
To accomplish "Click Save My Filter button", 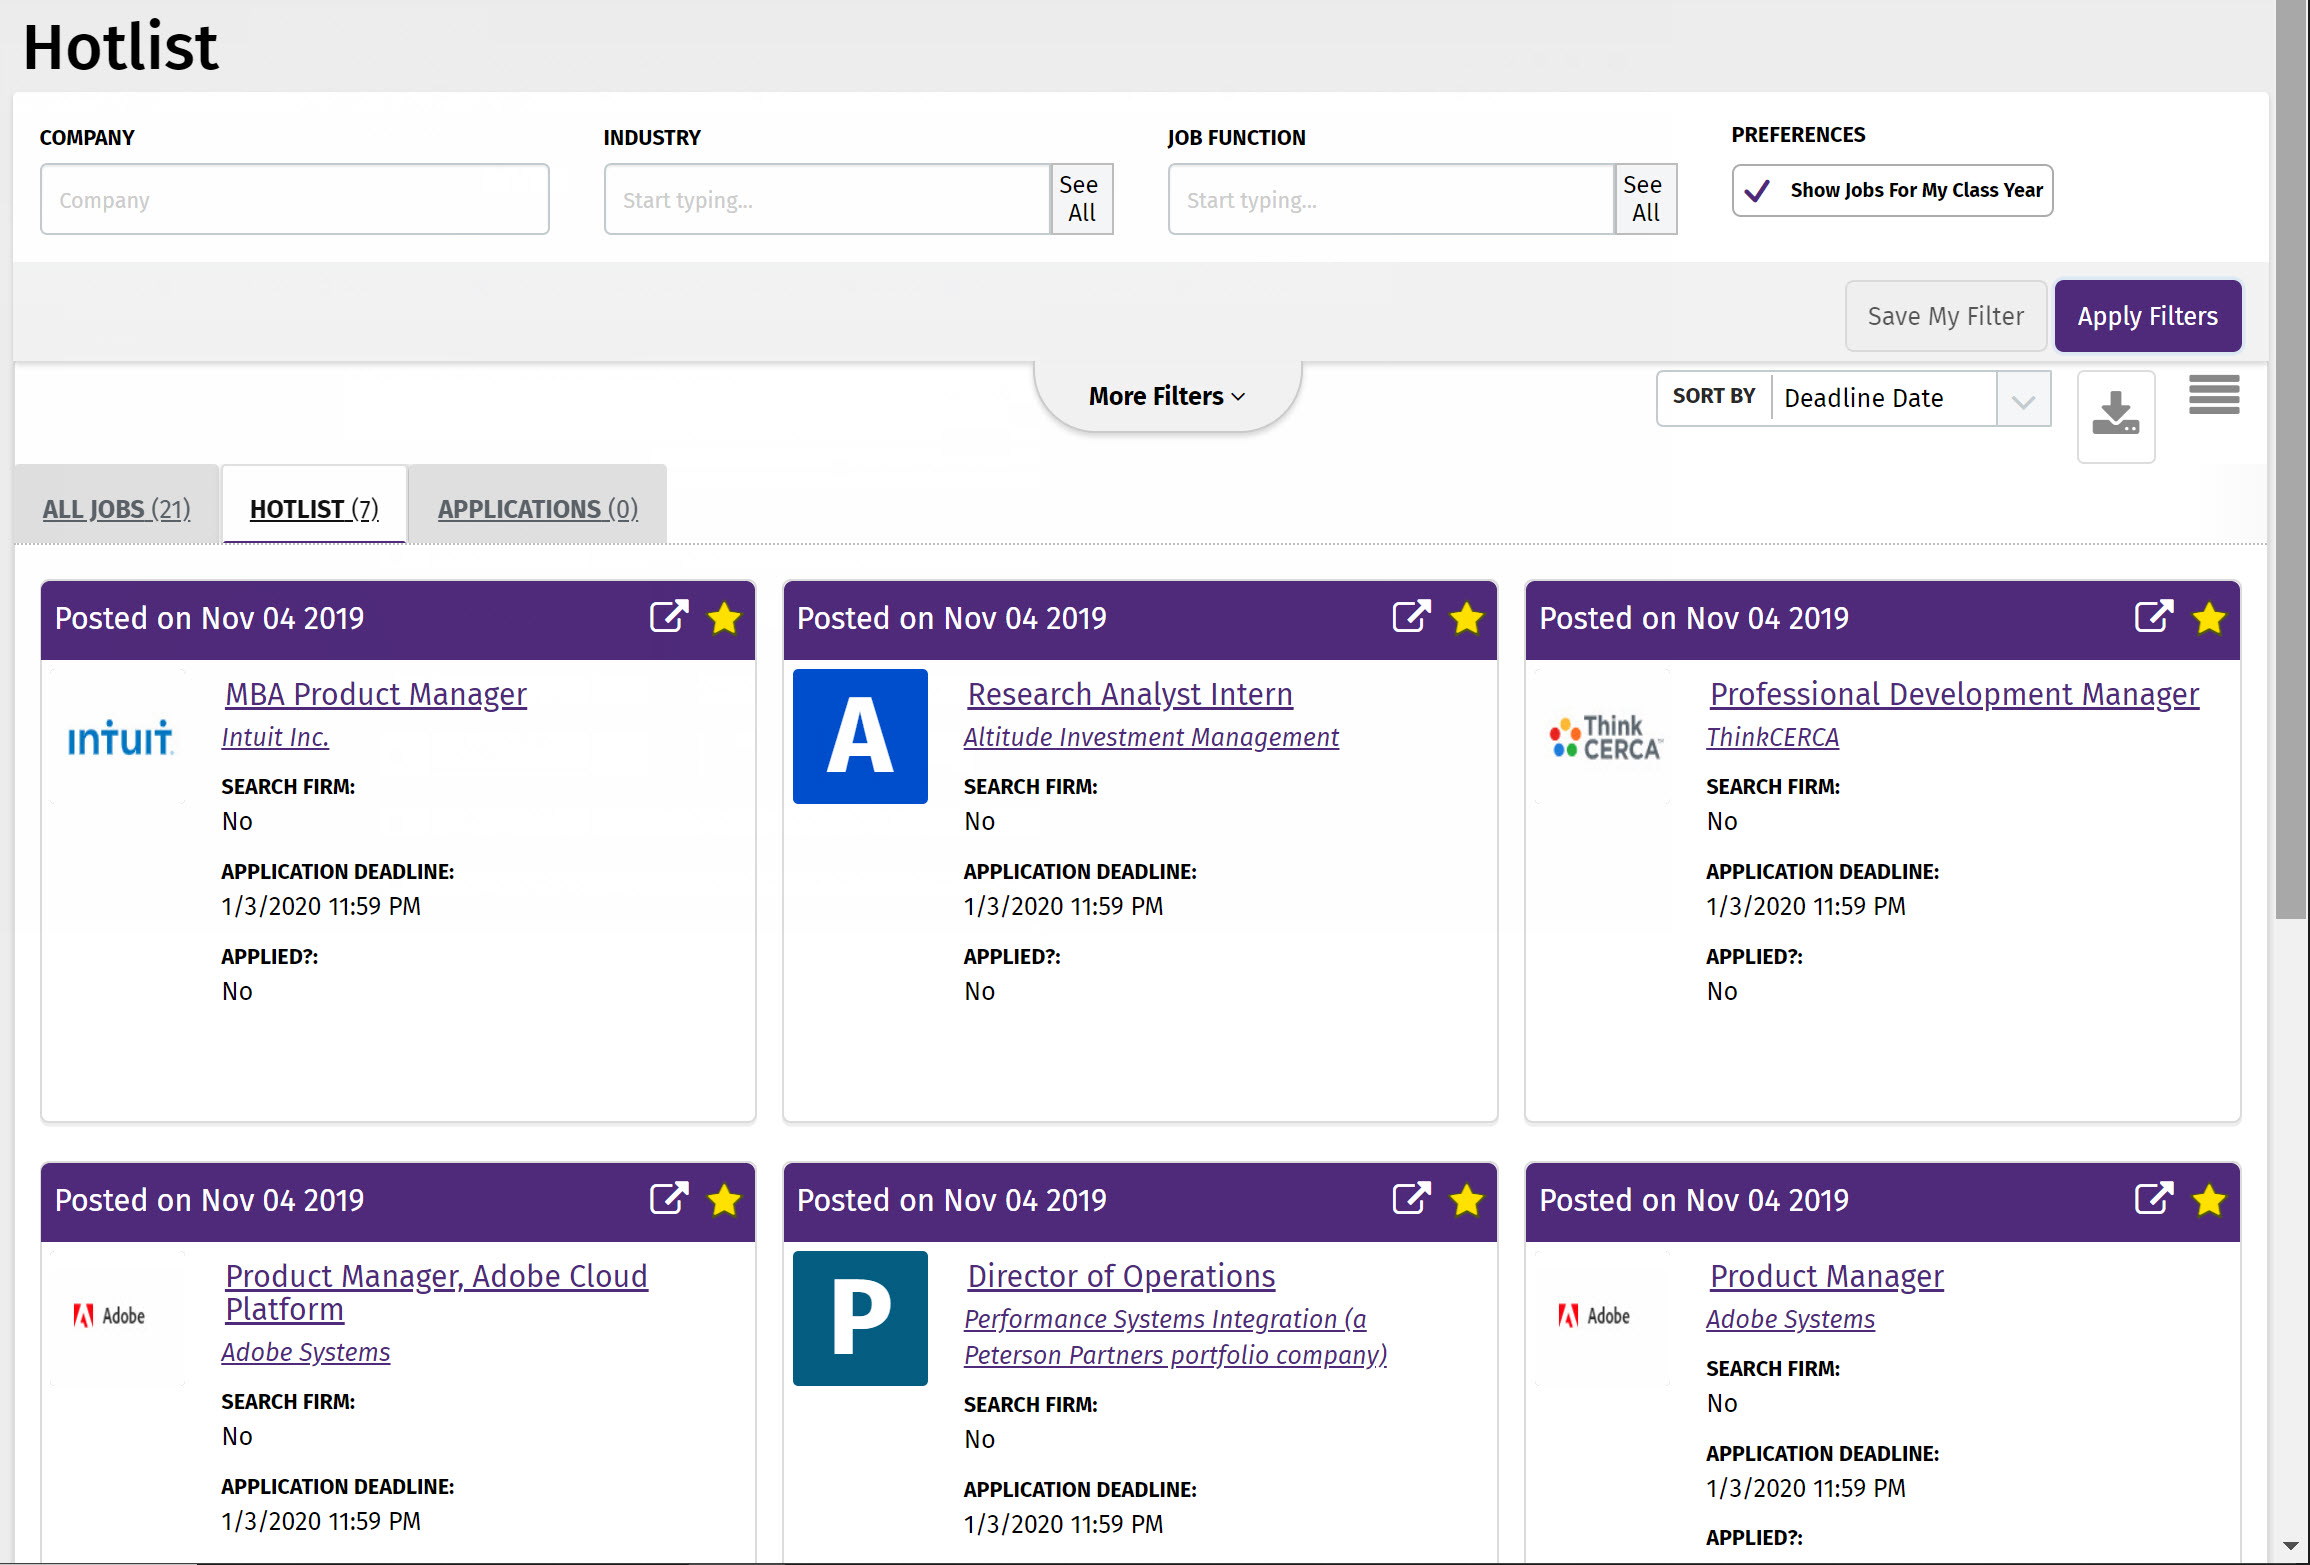I will 1945,316.
